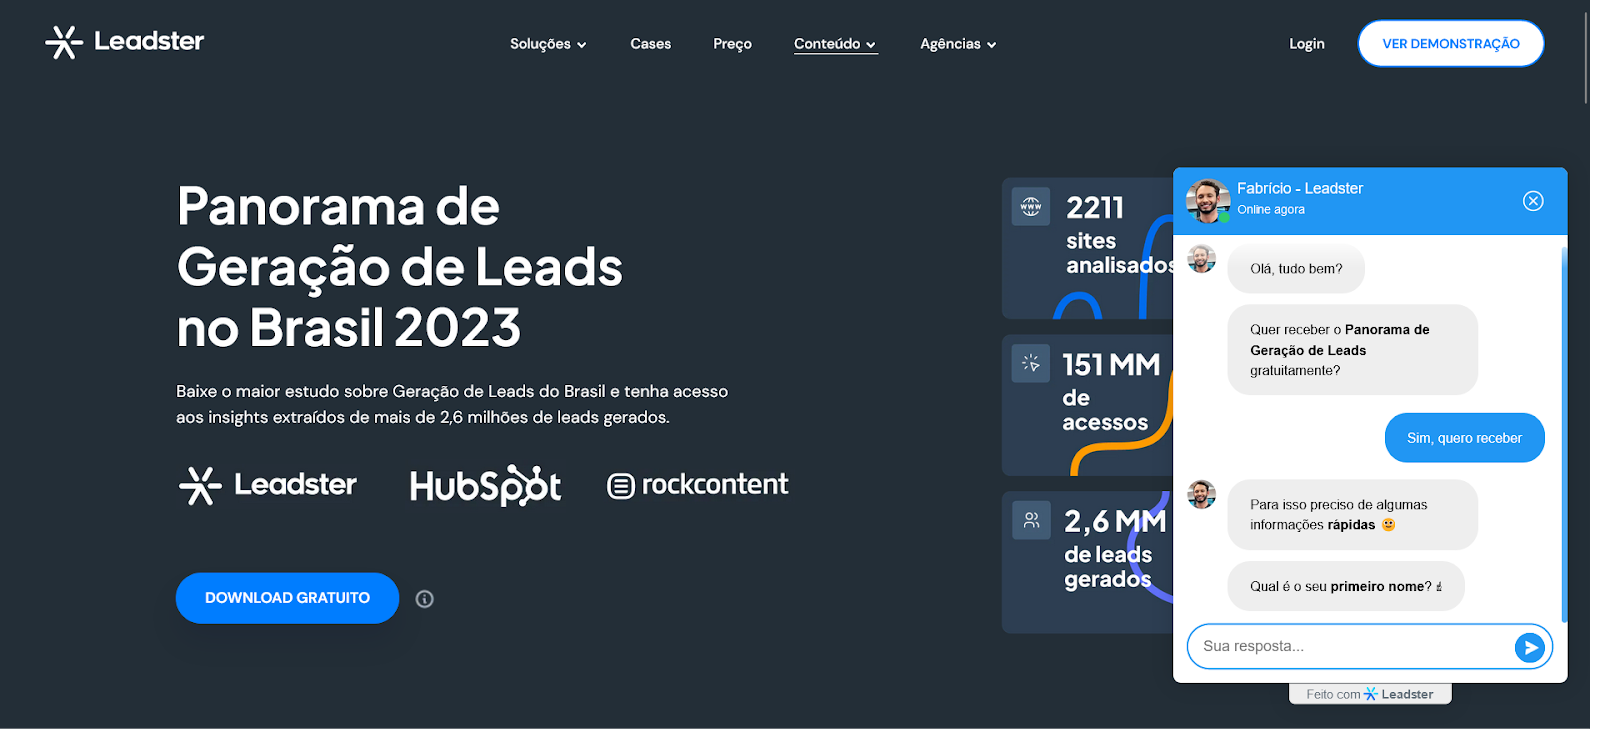Click the rockcontent logo
Screen dimensions: 1600x732
pyautogui.click(x=698, y=485)
